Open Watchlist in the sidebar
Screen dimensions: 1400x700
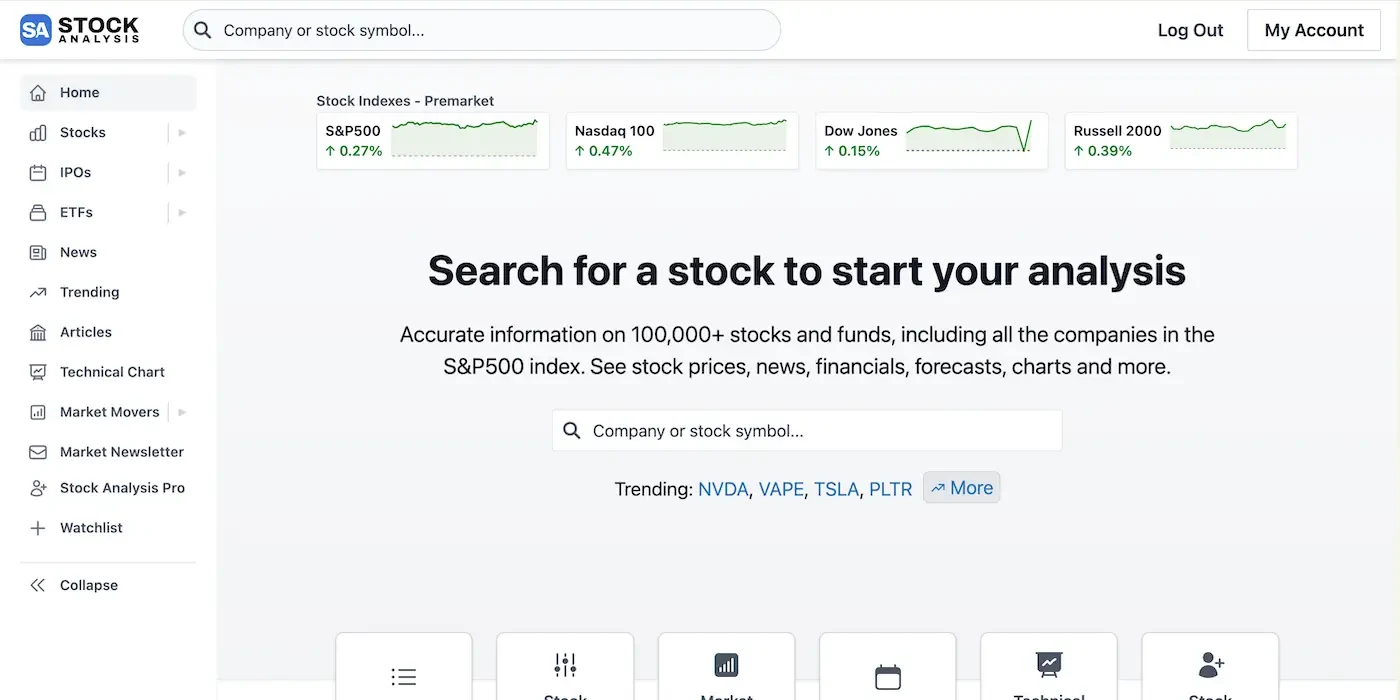pos(108,528)
